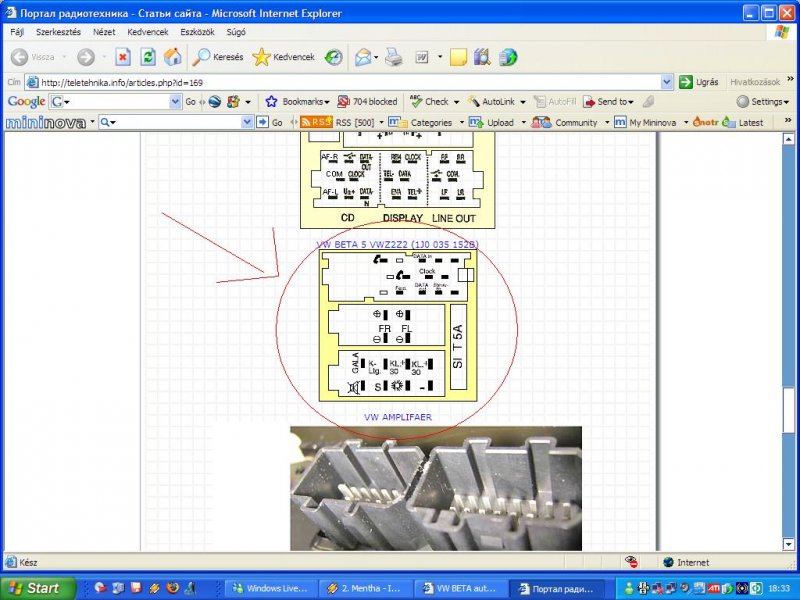This screenshot has height=600, width=800.
Task: Click the 704 blocked popup blocker
Action: 367,102
